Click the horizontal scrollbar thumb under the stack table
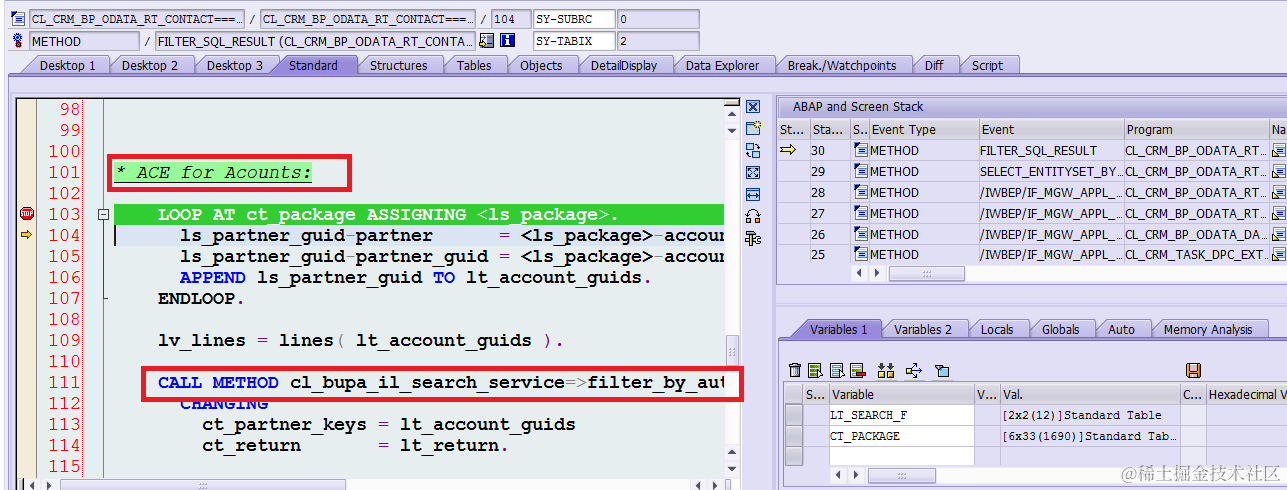 (x=926, y=273)
